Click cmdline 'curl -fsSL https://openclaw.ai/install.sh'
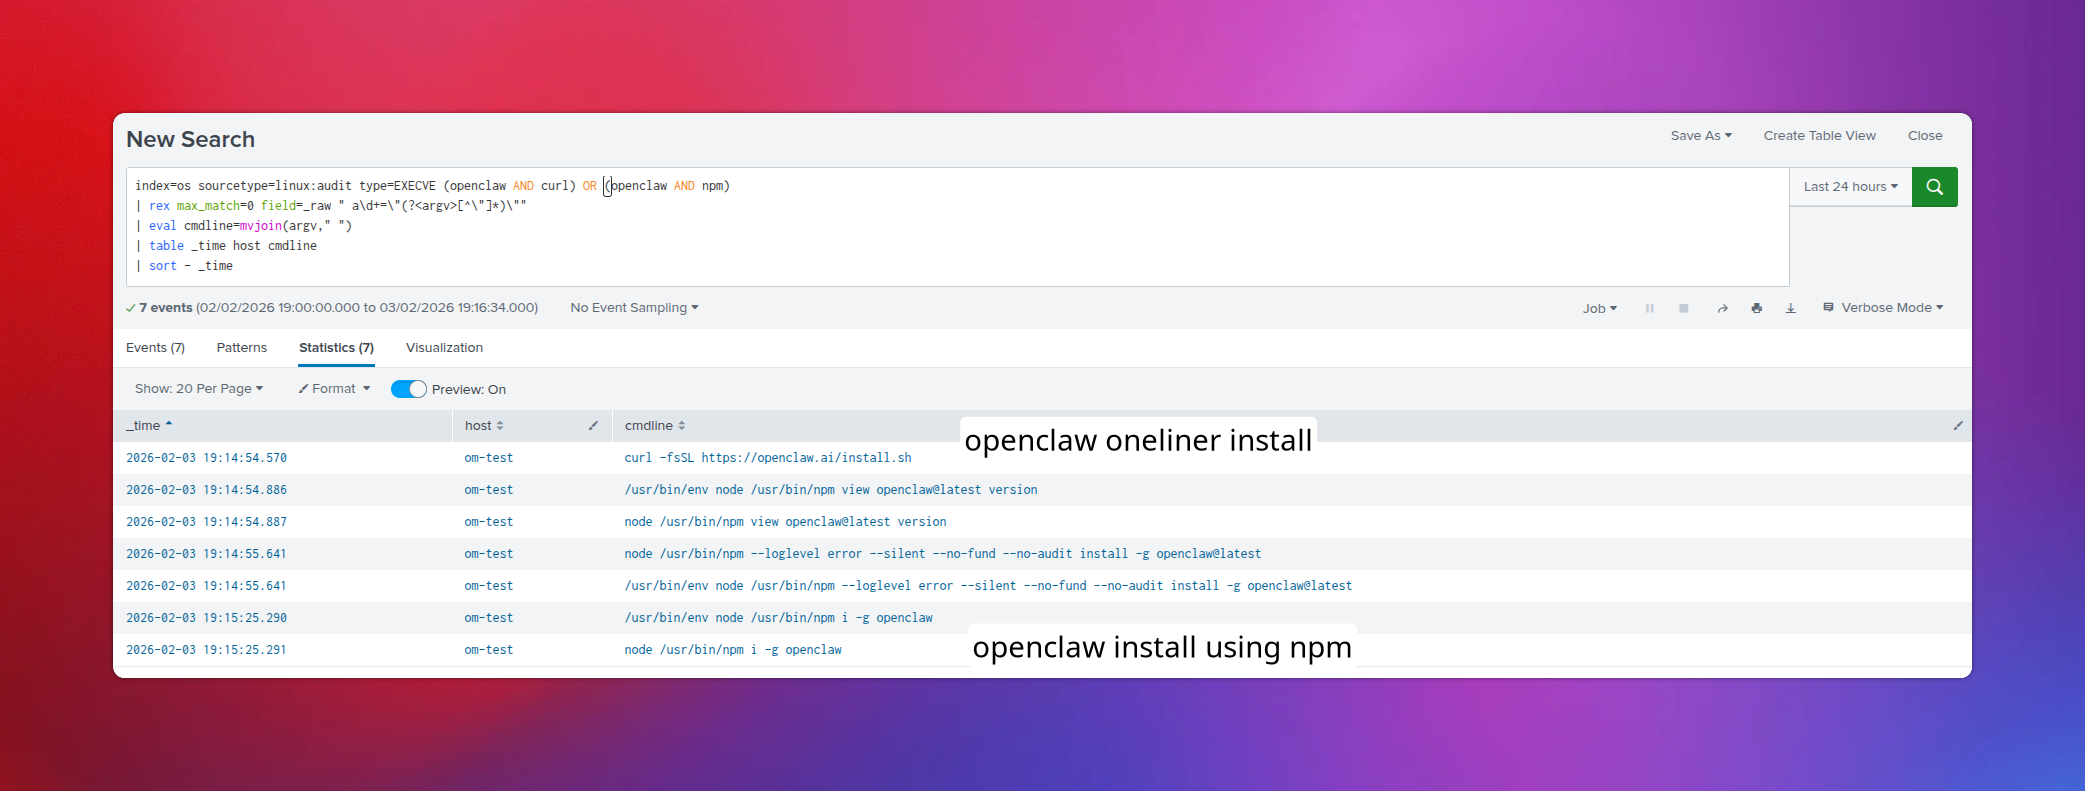The height and width of the screenshot is (791, 2085). click(768, 458)
